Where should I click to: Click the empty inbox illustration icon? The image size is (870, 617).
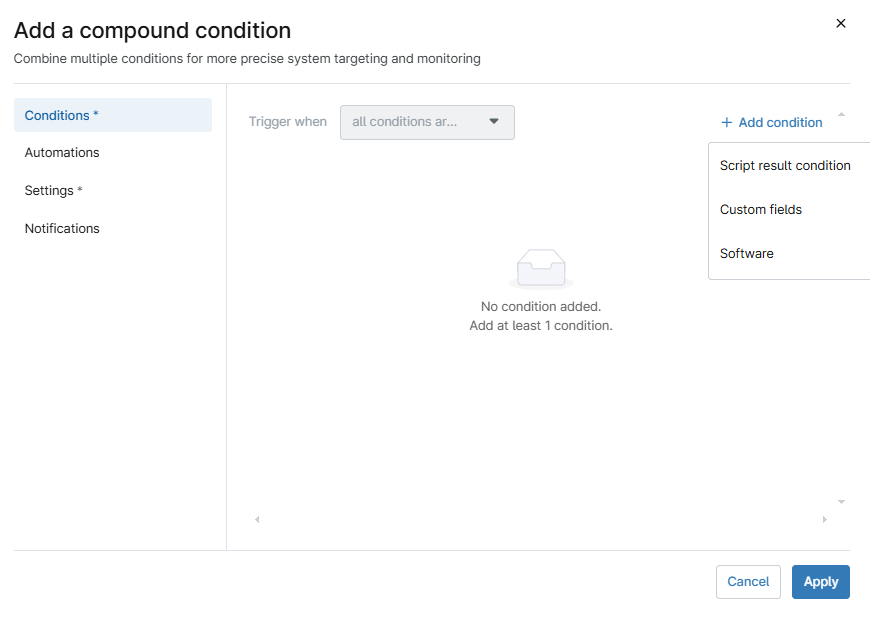click(x=541, y=267)
